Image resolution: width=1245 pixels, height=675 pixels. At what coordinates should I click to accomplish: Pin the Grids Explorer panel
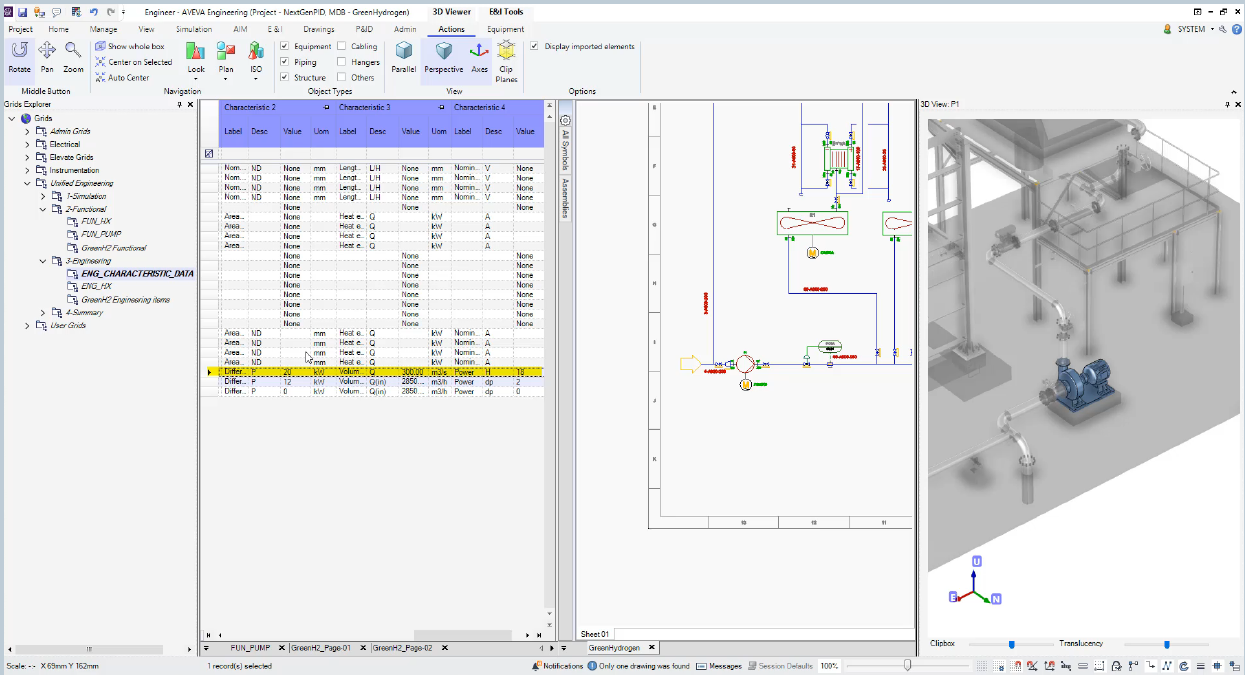click(179, 104)
